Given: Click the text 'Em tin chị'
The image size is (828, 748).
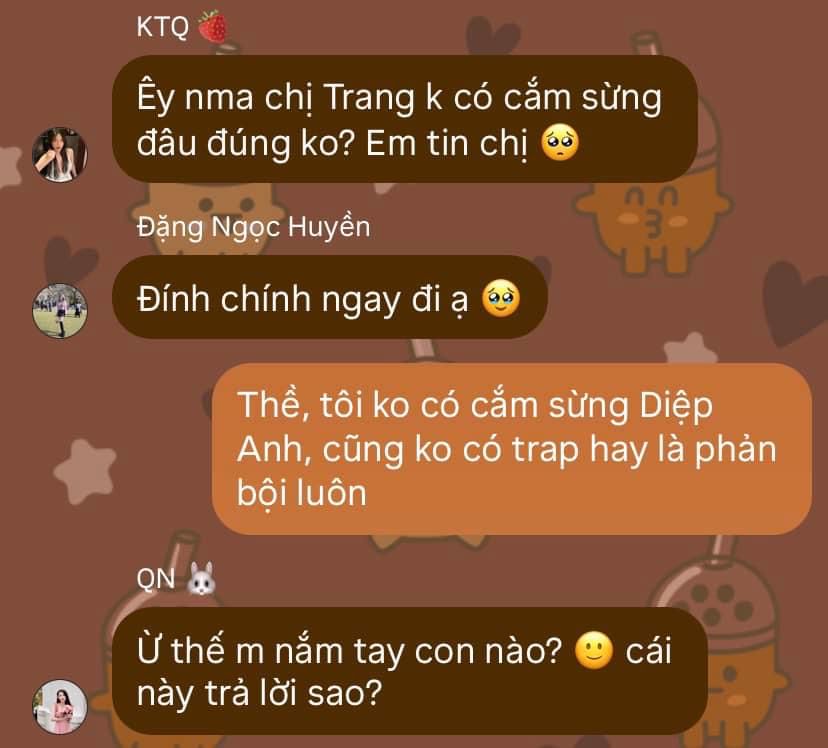Looking at the screenshot, I should (x=447, y=144).
